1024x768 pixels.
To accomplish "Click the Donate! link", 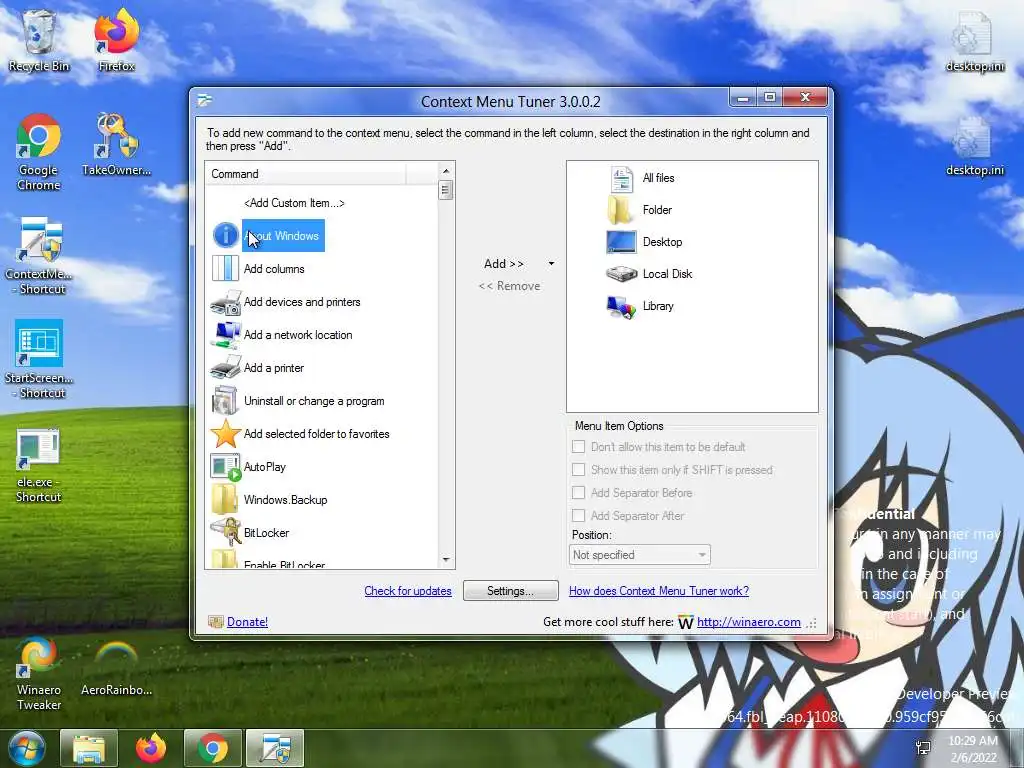I will click(x=248, y=622).
